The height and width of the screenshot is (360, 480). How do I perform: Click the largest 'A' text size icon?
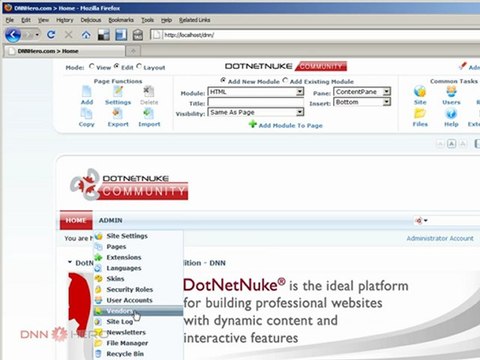[463, 144]
